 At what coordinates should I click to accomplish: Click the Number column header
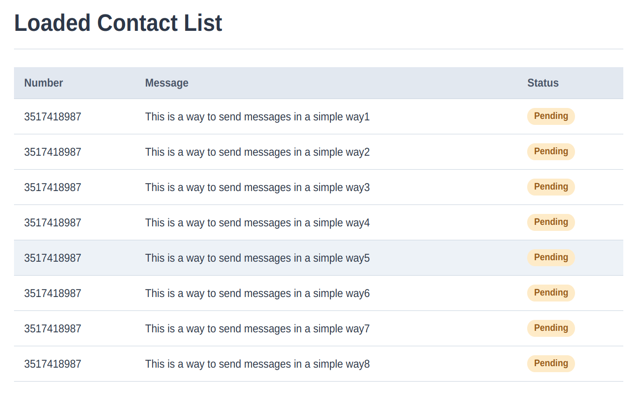(44, 83)
